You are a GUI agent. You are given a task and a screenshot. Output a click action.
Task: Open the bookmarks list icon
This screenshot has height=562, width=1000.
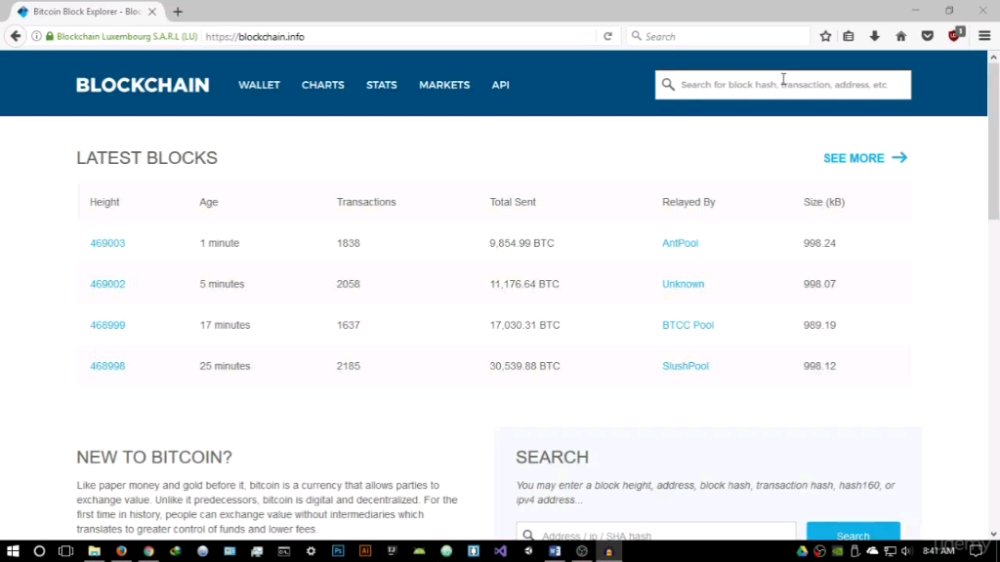tap(848, 36)
